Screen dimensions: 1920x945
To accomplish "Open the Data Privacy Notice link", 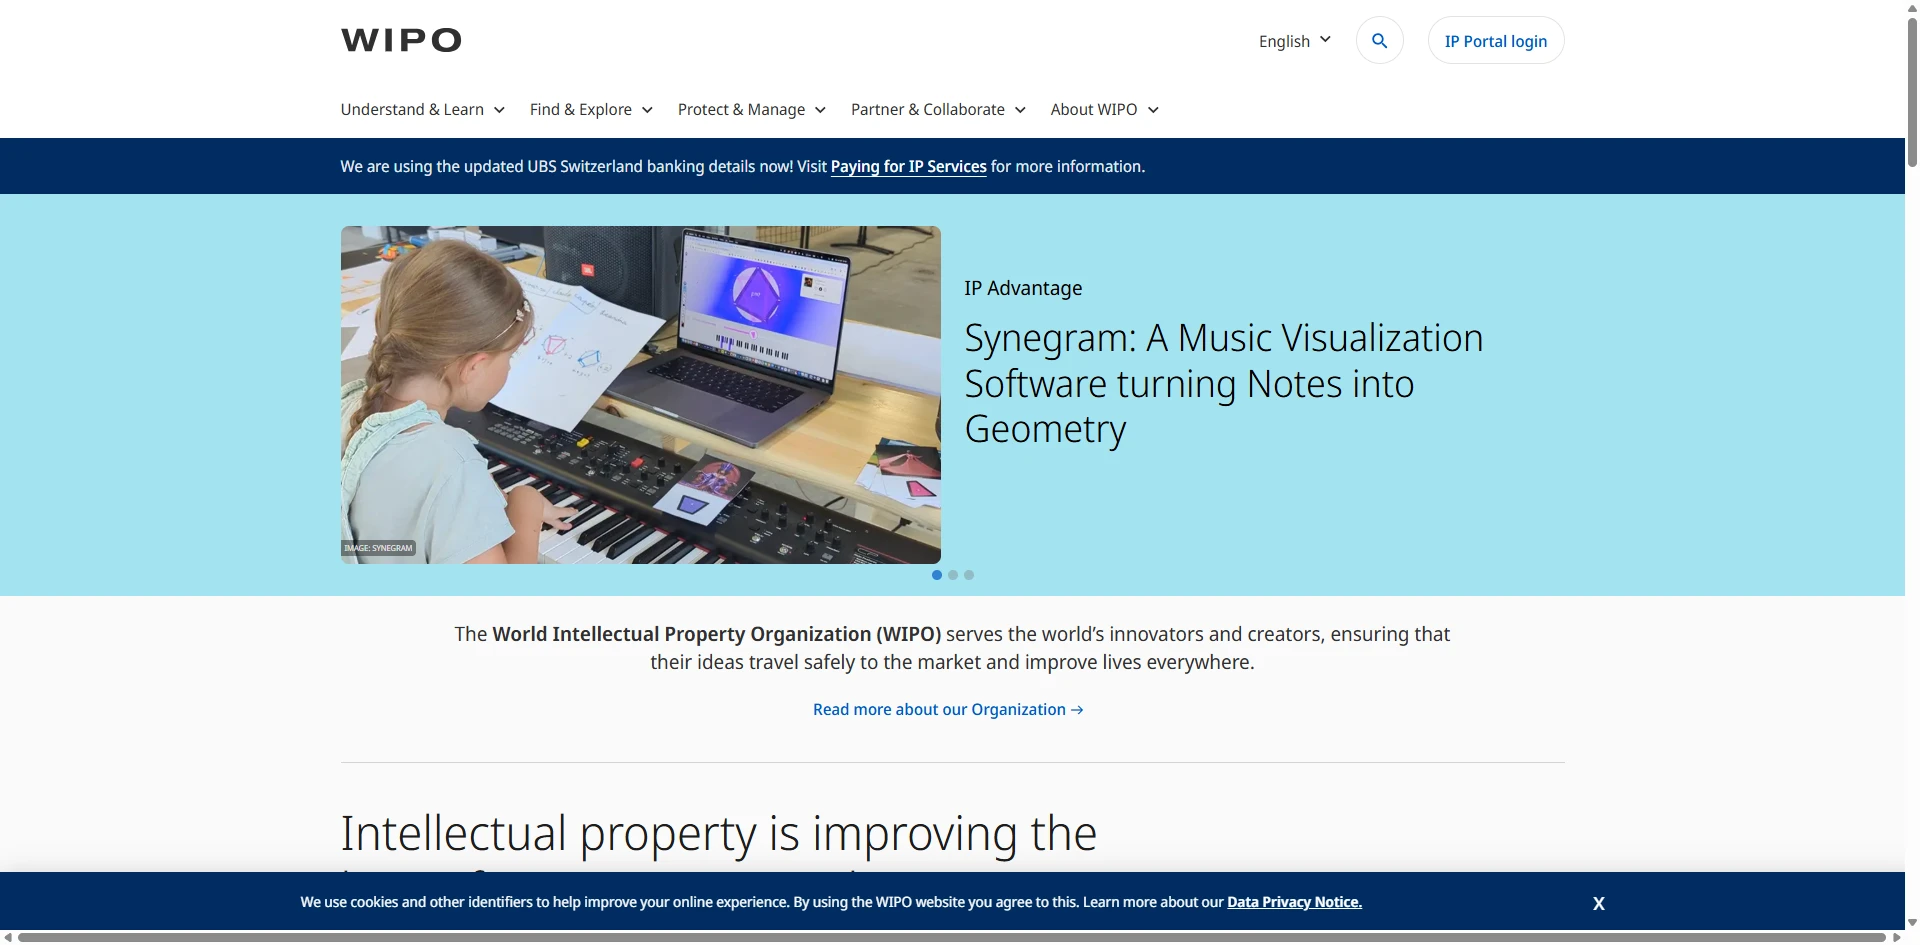I will point(1294,902).
